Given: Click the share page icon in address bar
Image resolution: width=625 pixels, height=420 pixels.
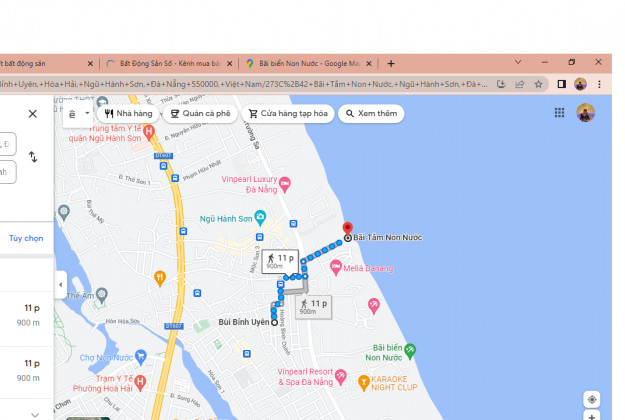Looking at the screenshot, I should [520, 84].
